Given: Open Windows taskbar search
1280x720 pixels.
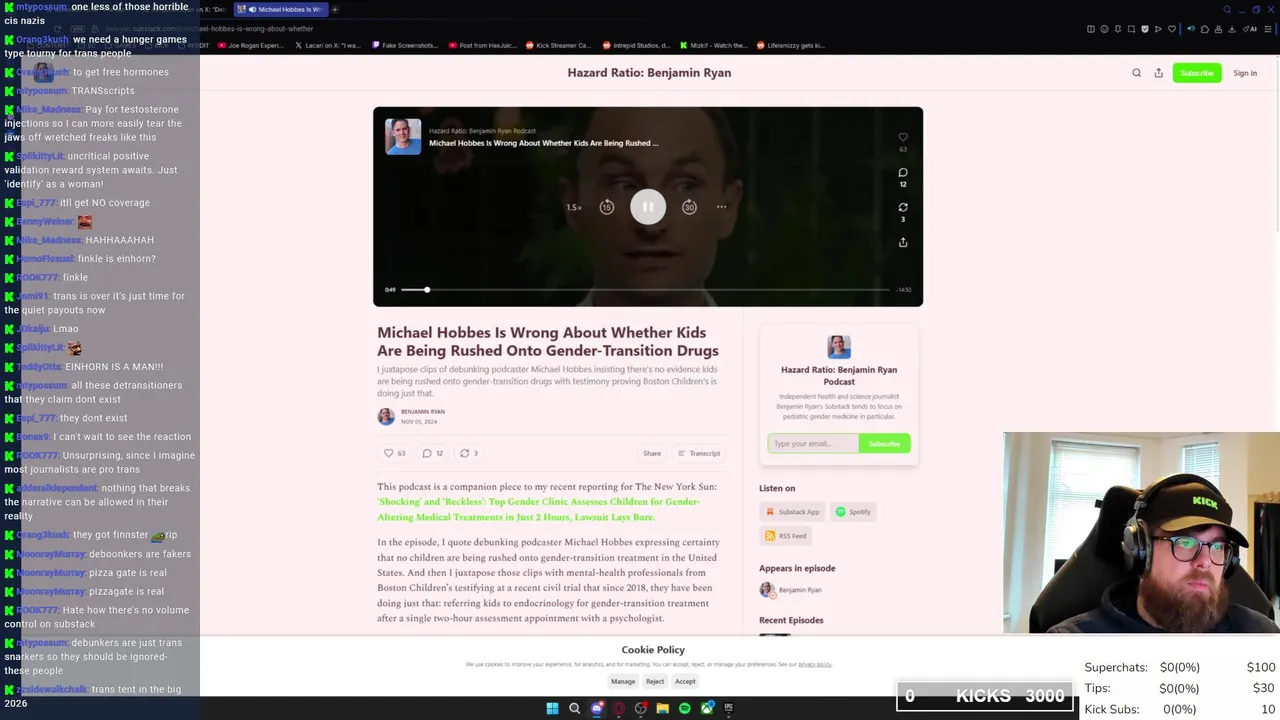Looking at the screenshot, I should tap(574, 708).
